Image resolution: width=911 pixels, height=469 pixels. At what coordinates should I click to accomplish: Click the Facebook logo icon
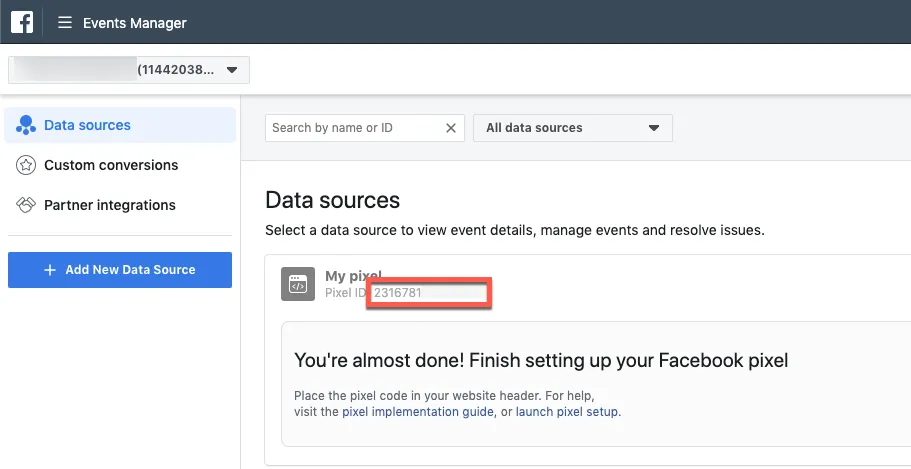click(x=22, y=22)
